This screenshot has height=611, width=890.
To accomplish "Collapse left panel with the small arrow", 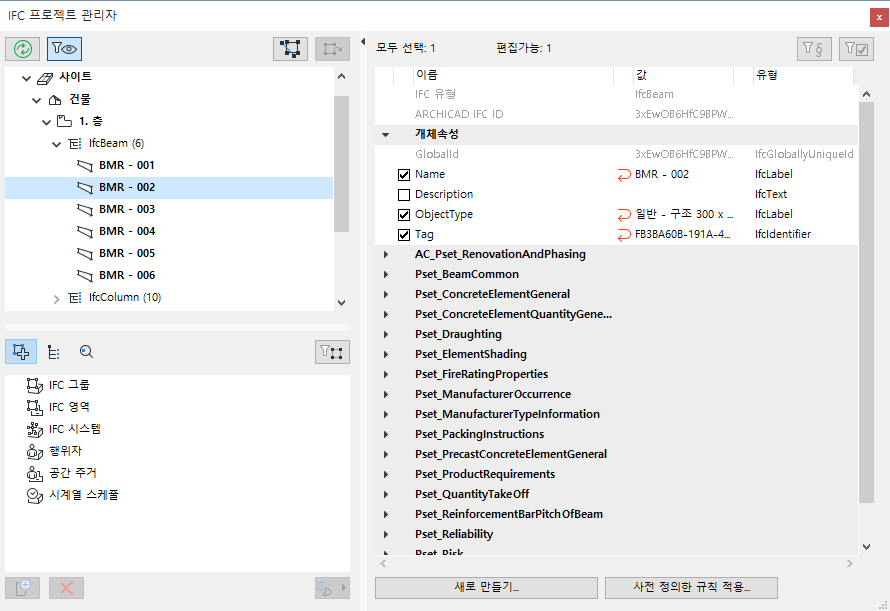I will [x=363, y=41].
